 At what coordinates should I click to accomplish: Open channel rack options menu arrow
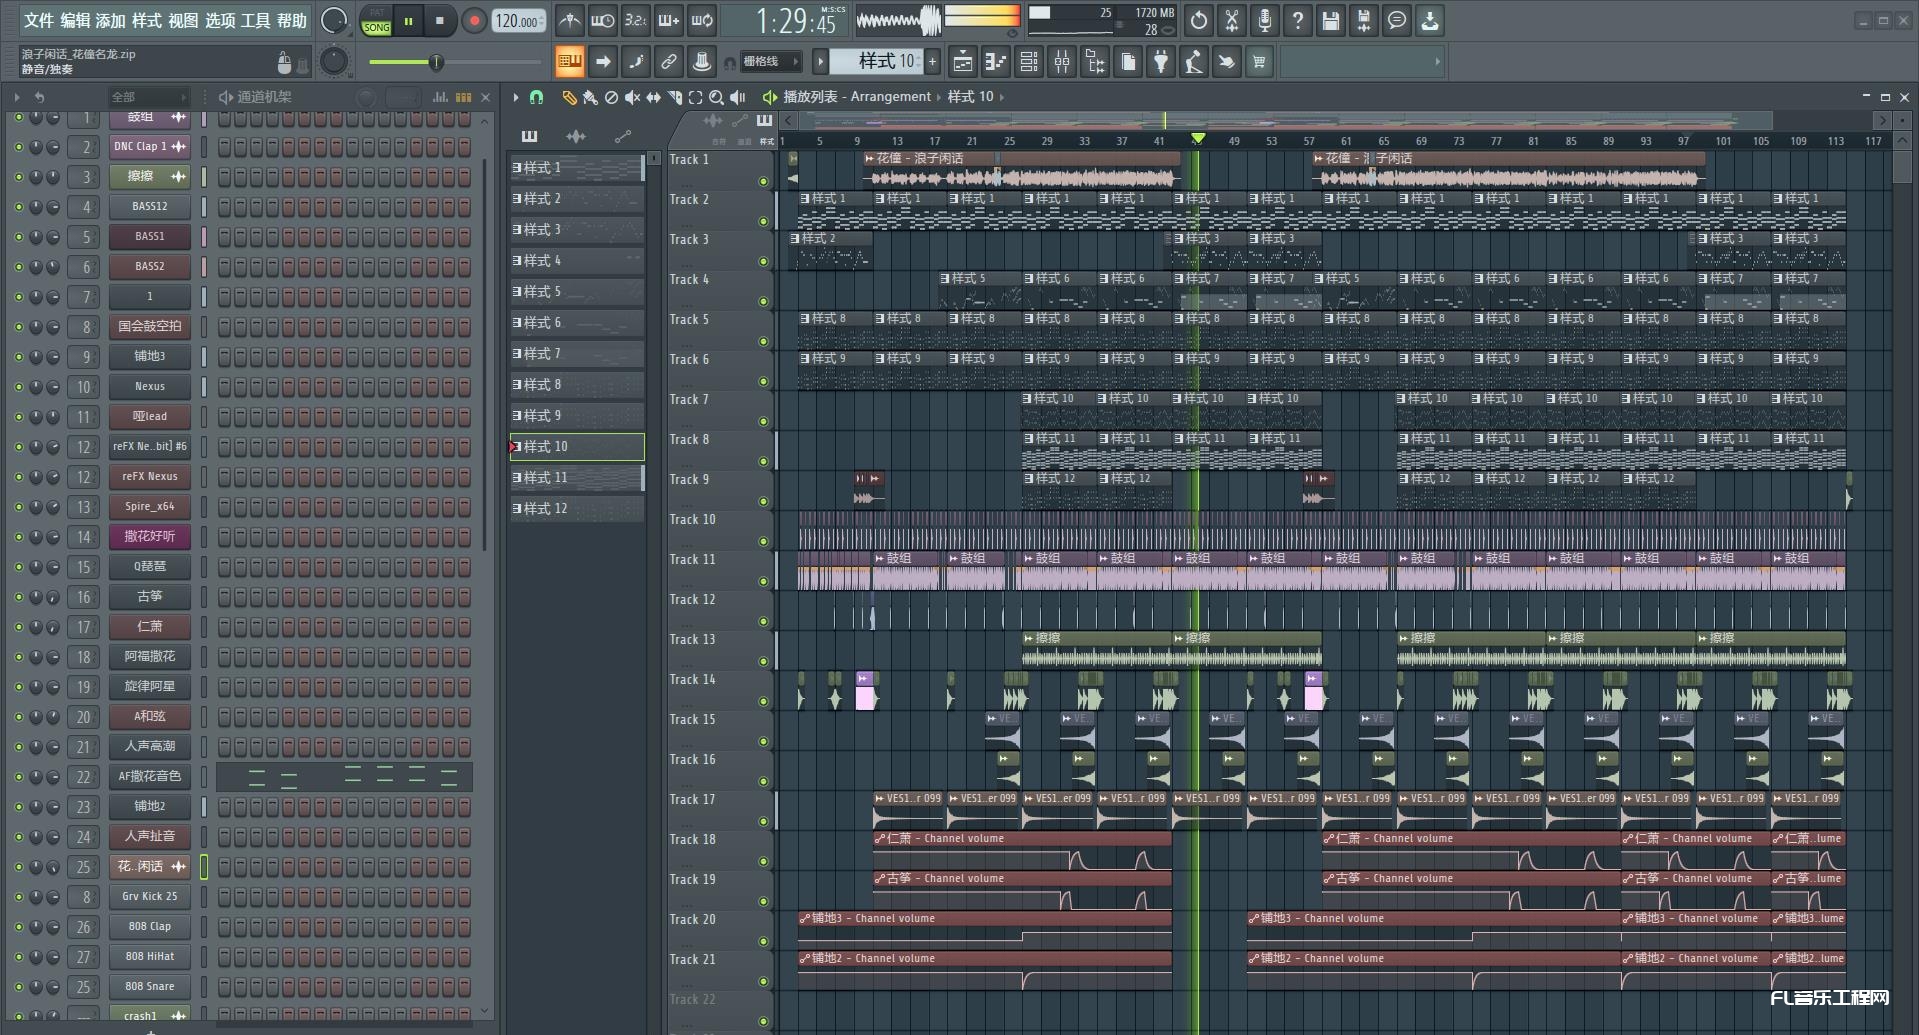pos(17,97)
